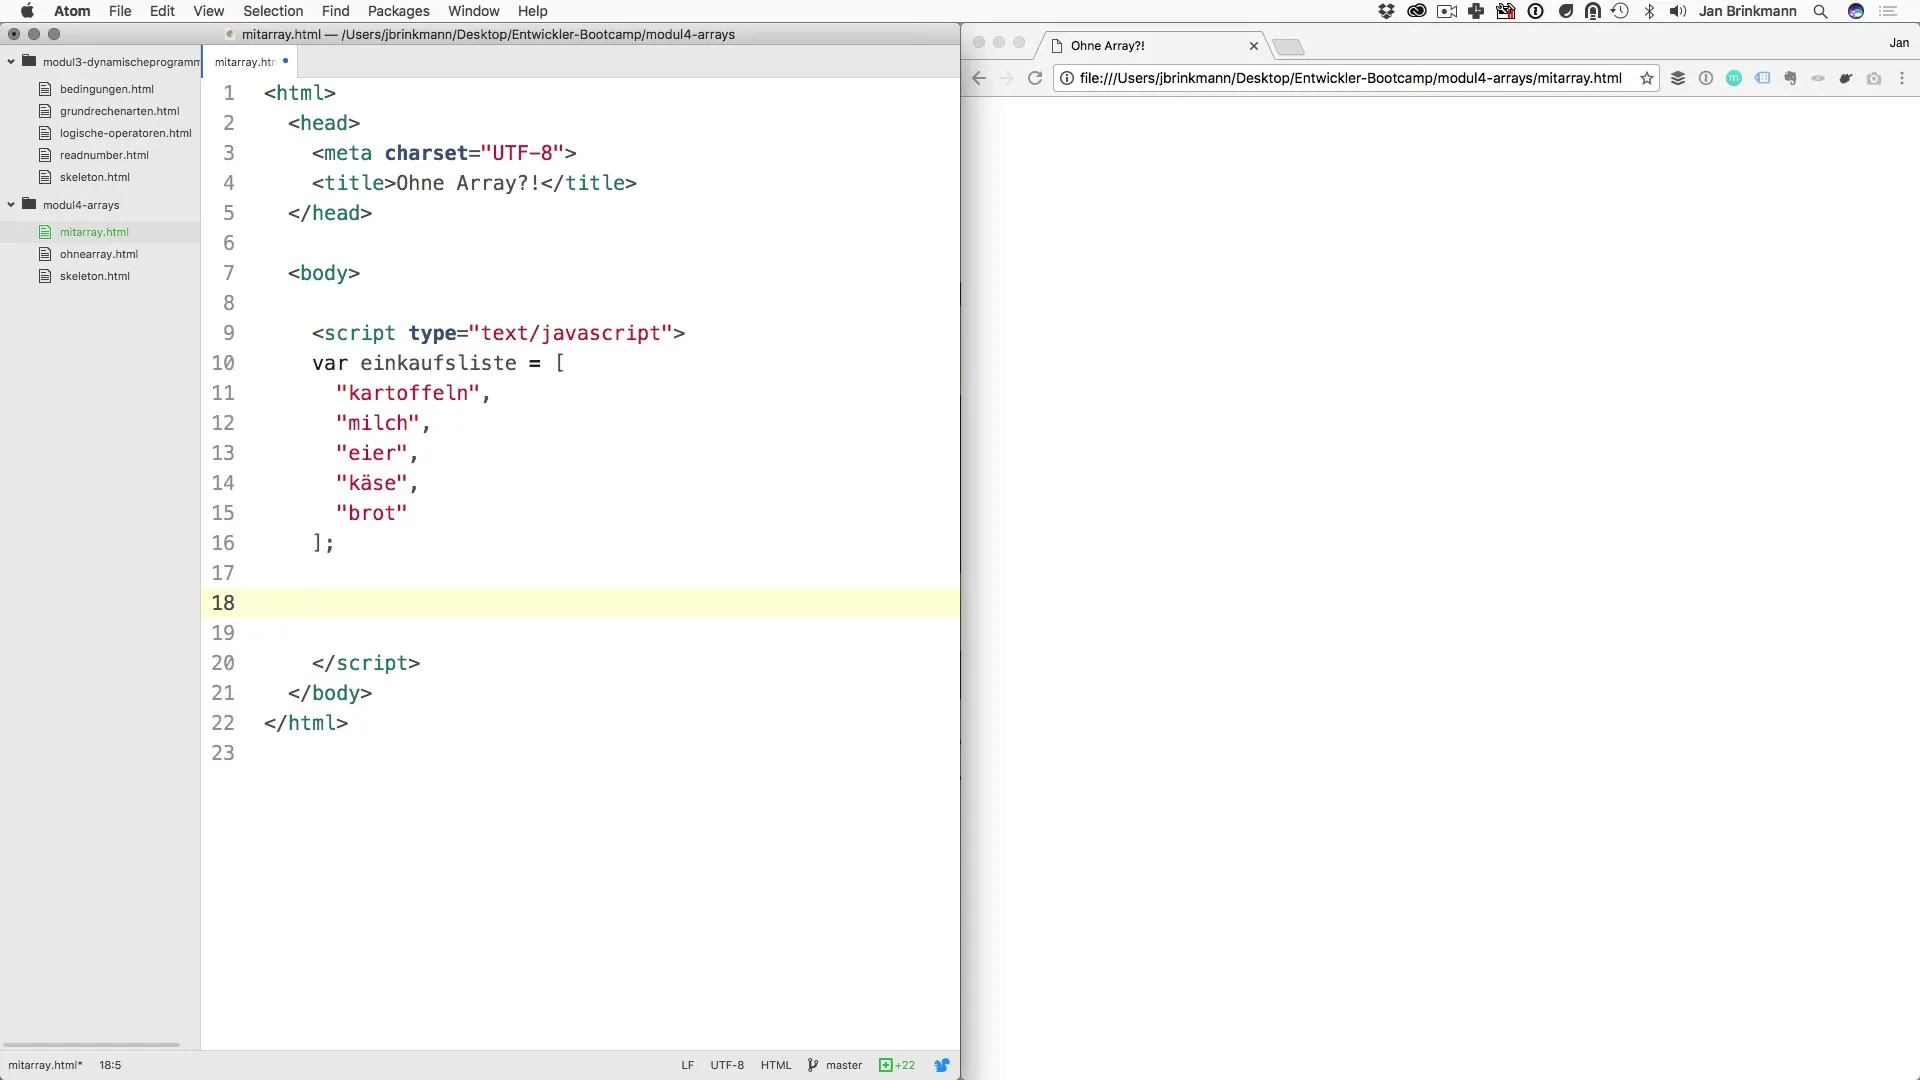Viewport: 1920px width, 1080px height.
Task: Click the LF line ending selector
Action: (688, 1065)
